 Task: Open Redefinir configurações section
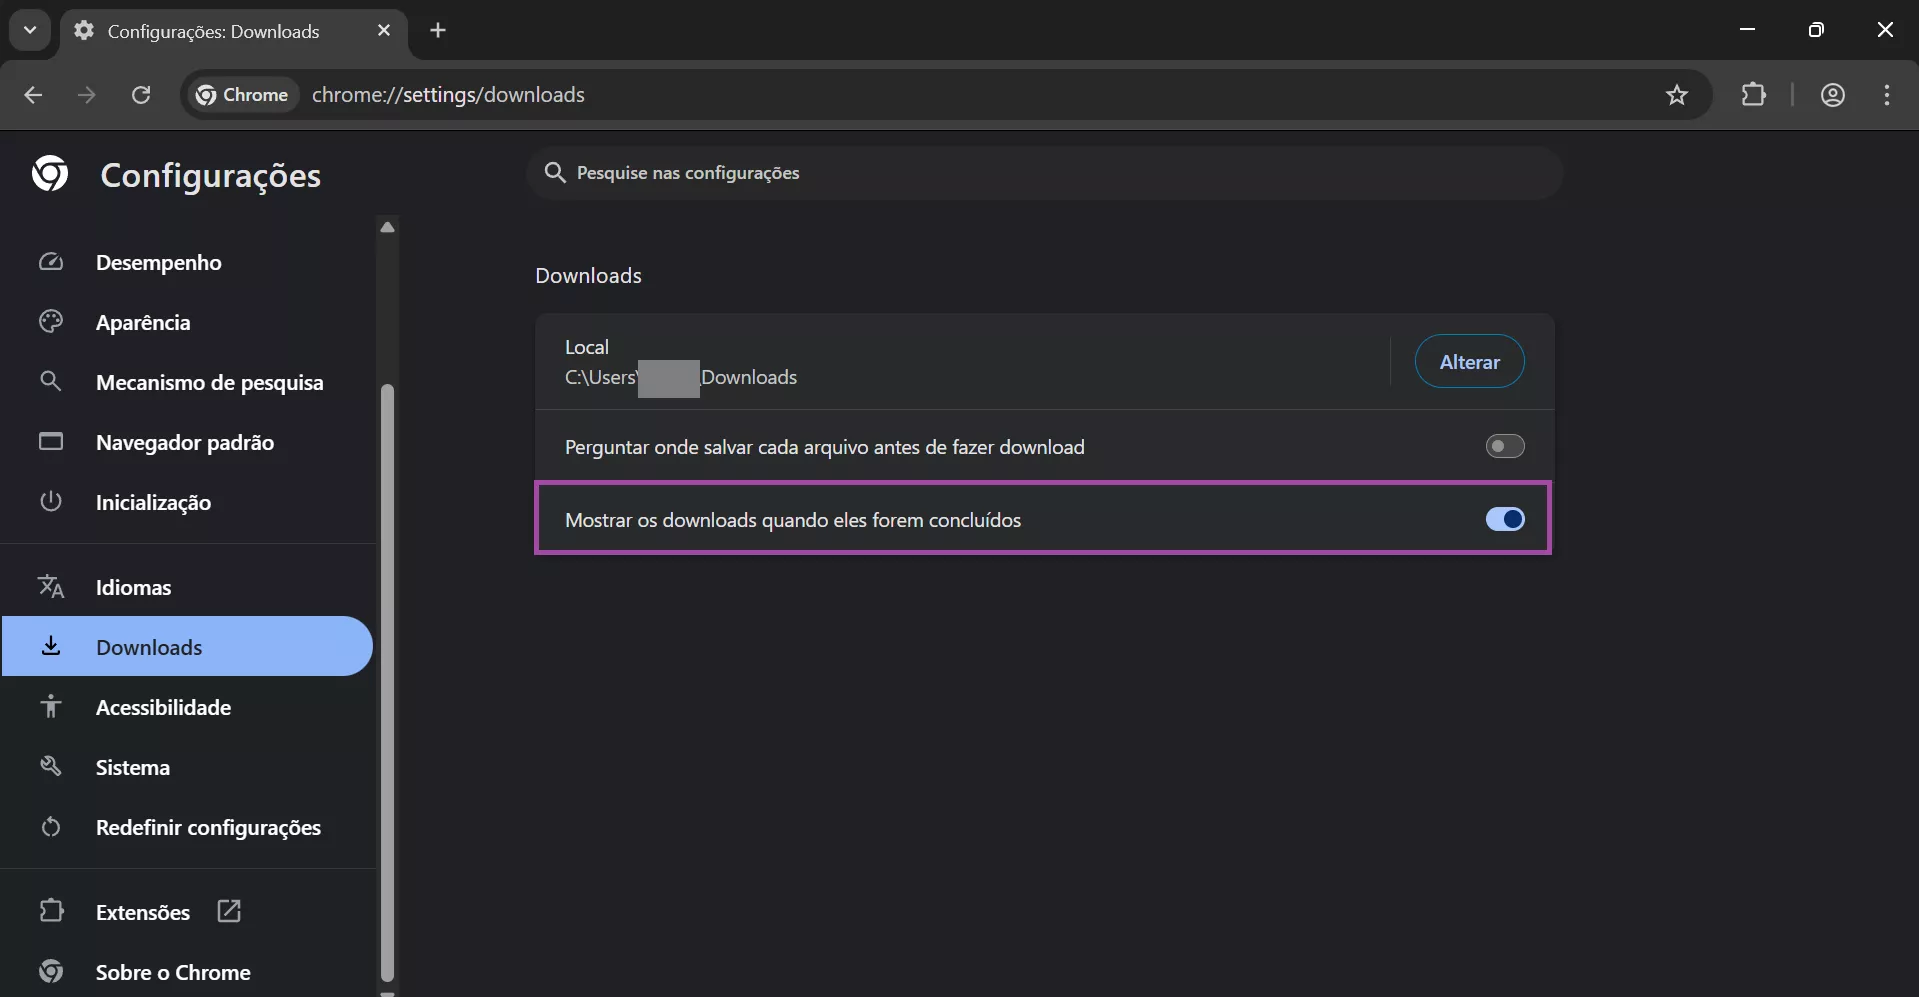208,827
